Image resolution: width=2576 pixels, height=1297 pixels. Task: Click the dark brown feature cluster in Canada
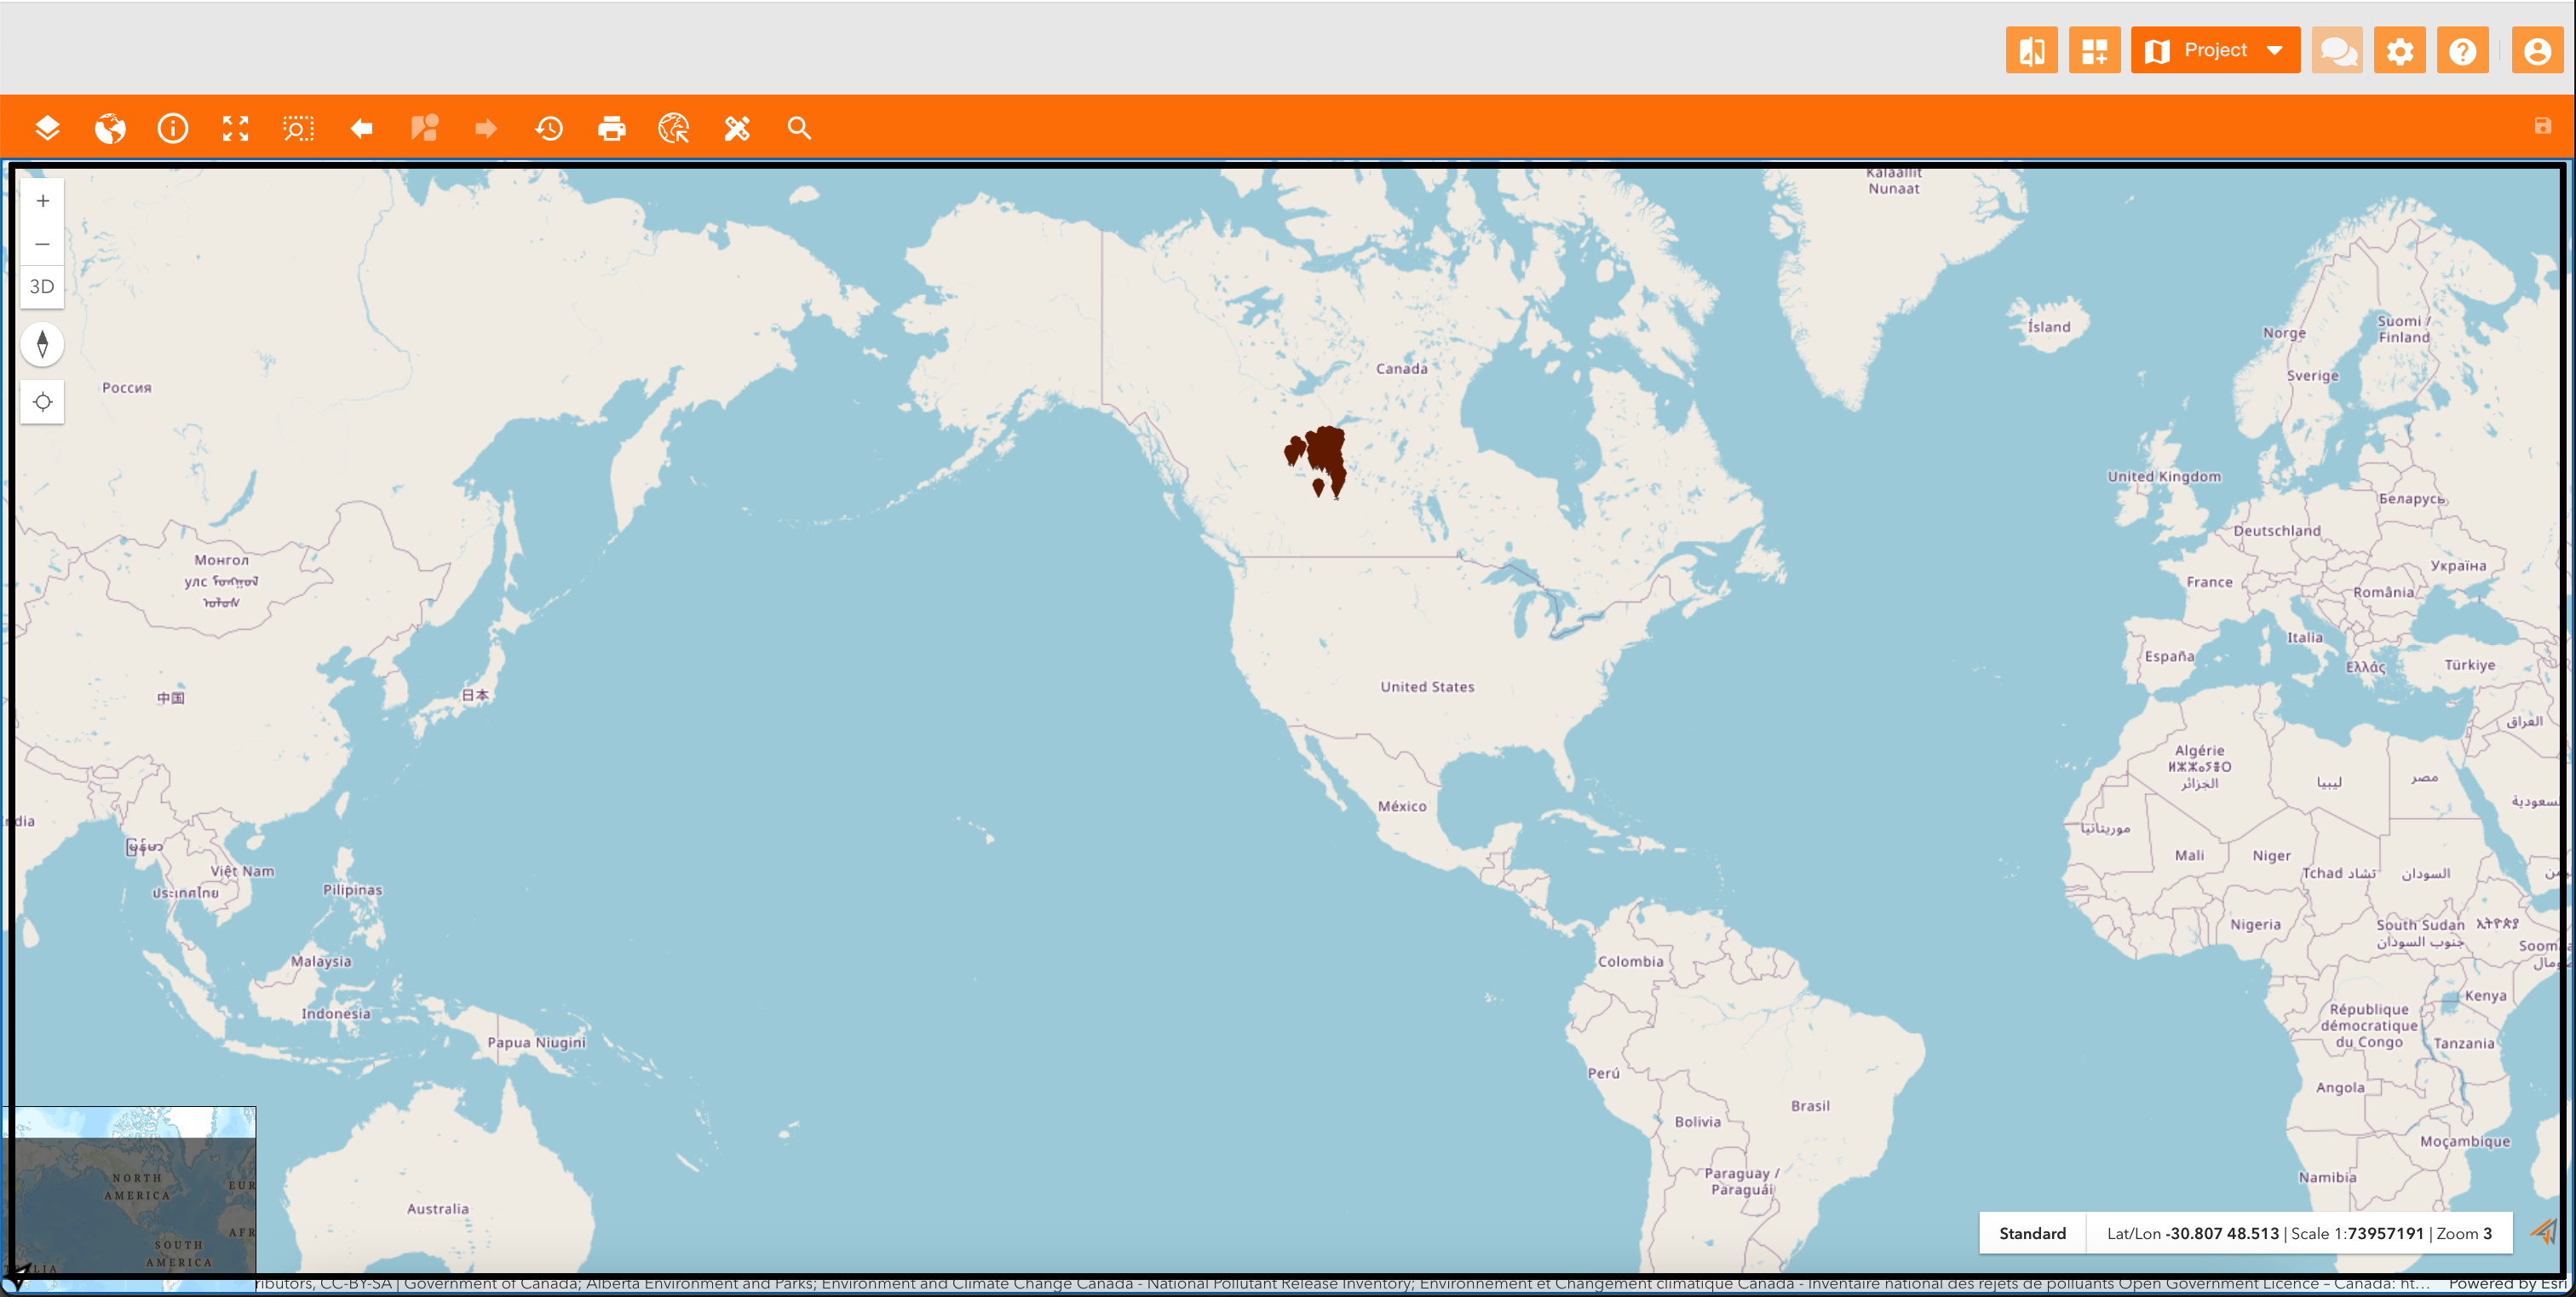point(1325,454)
